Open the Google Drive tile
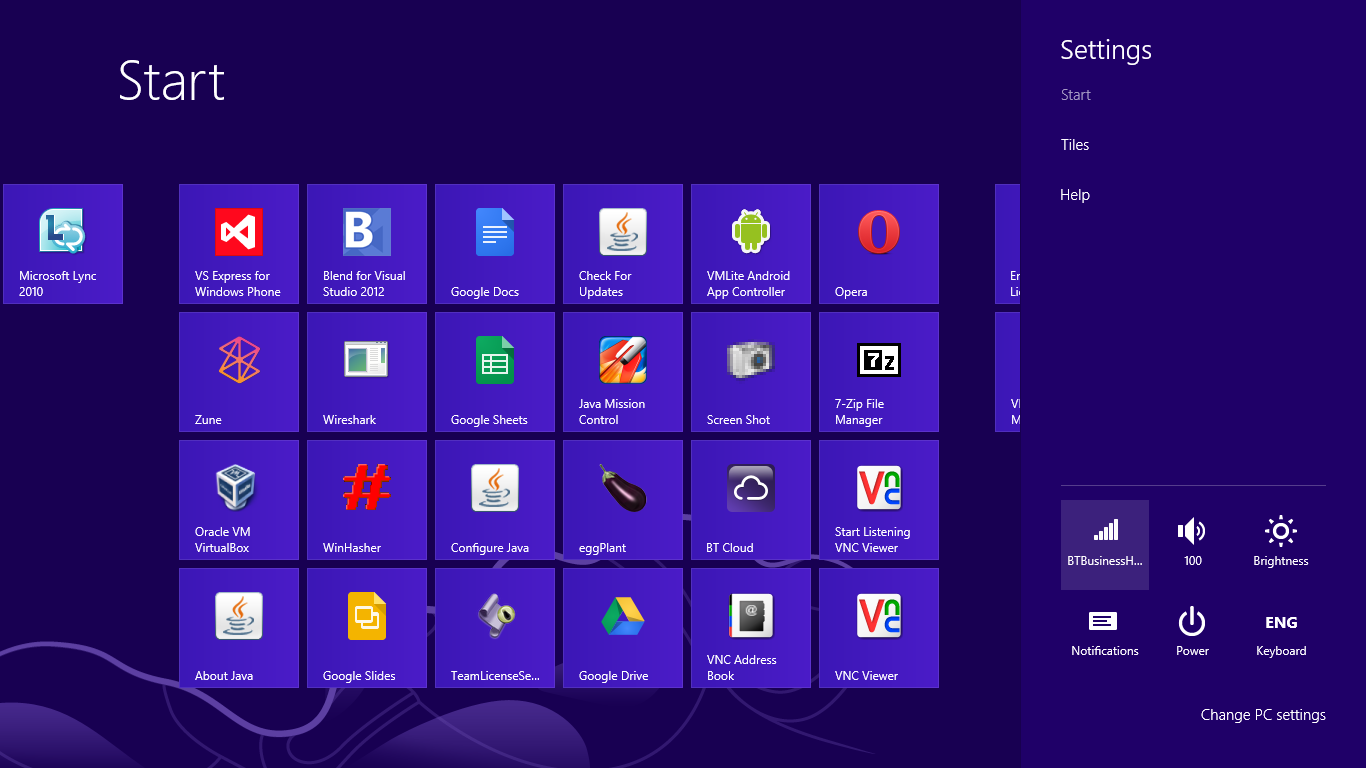Screen dimensions: 1366x768 [622, 628]
